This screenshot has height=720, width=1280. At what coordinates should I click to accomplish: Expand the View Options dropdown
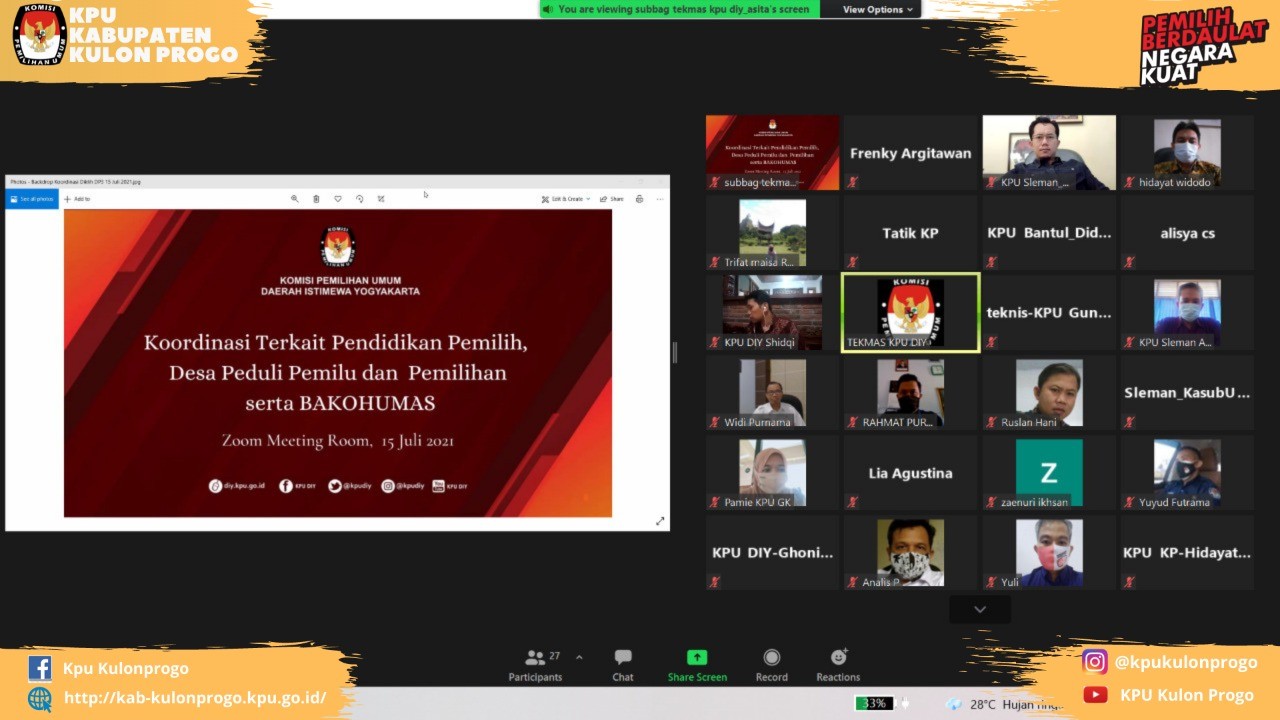tap(878, 10)
